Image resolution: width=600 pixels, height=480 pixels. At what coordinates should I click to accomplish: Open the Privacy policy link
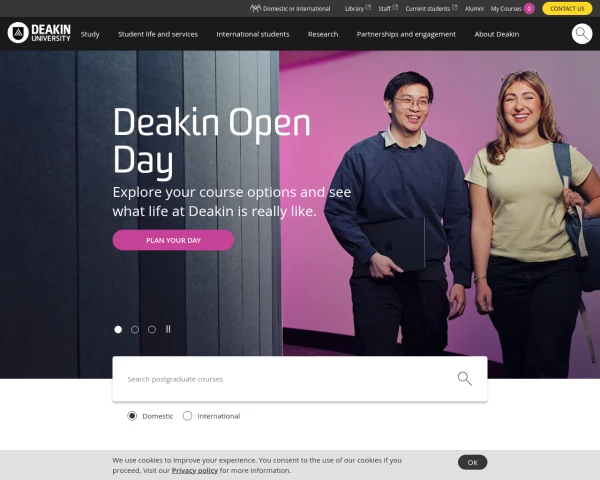pyautogui.click(x=195, y=470)
